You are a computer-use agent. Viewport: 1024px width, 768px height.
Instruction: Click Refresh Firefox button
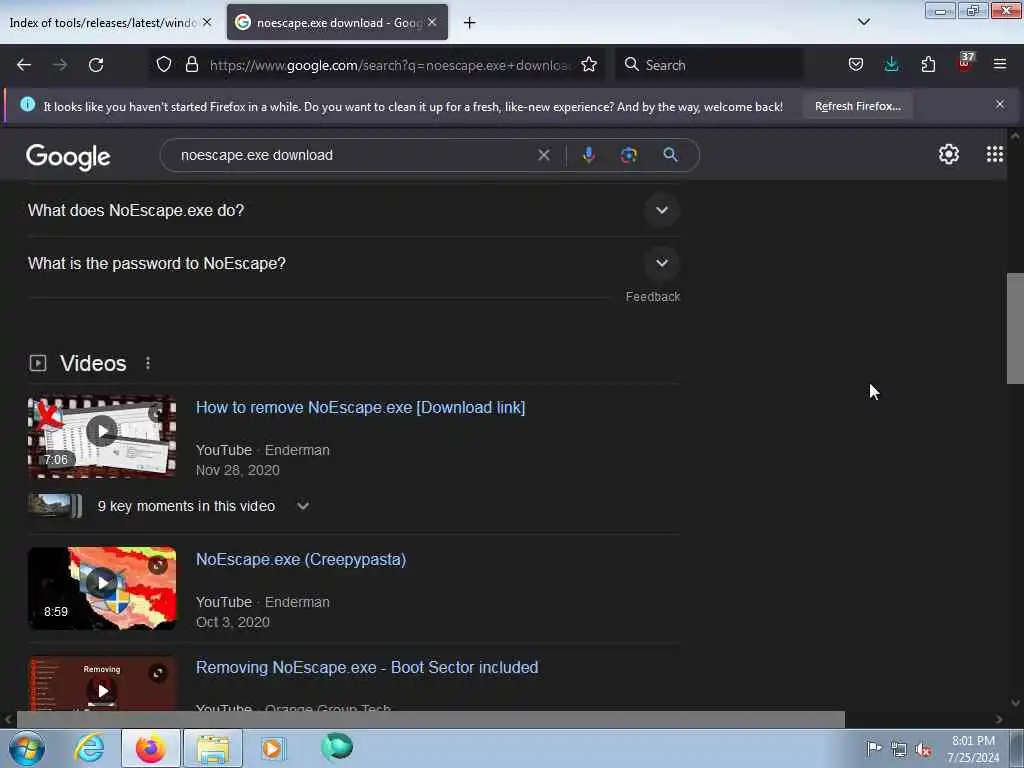click(857, 106)
